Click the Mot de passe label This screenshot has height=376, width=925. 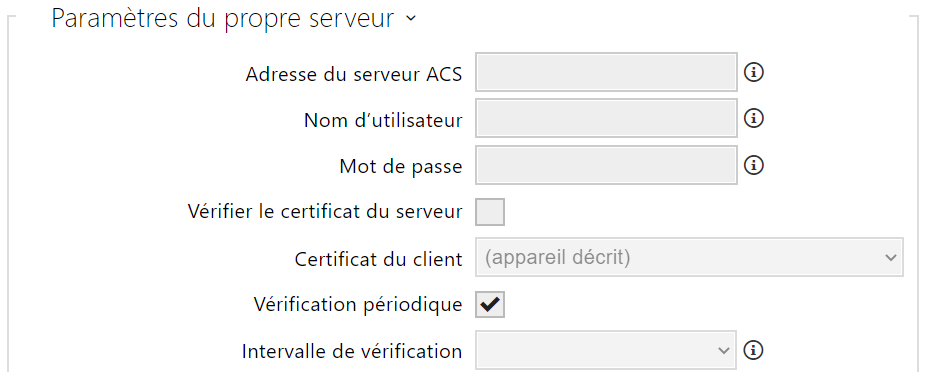coord(401,167)
